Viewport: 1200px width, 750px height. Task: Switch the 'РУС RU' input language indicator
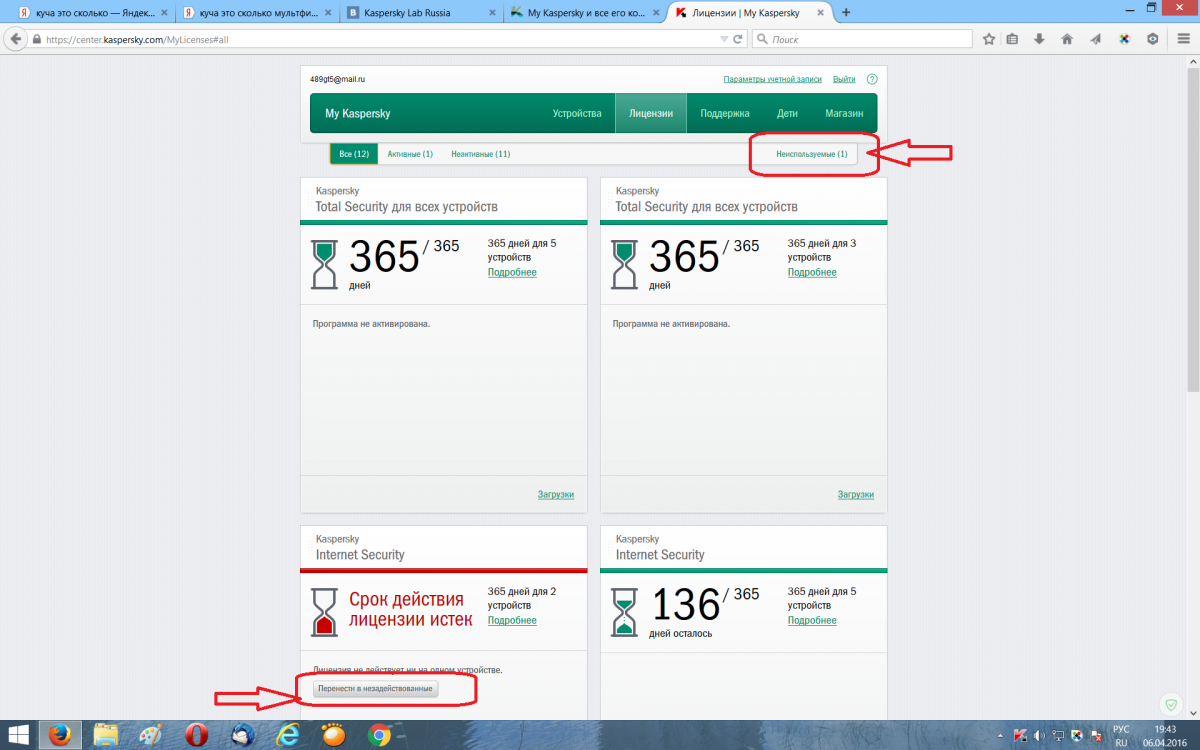click(x=1121, y=735)
